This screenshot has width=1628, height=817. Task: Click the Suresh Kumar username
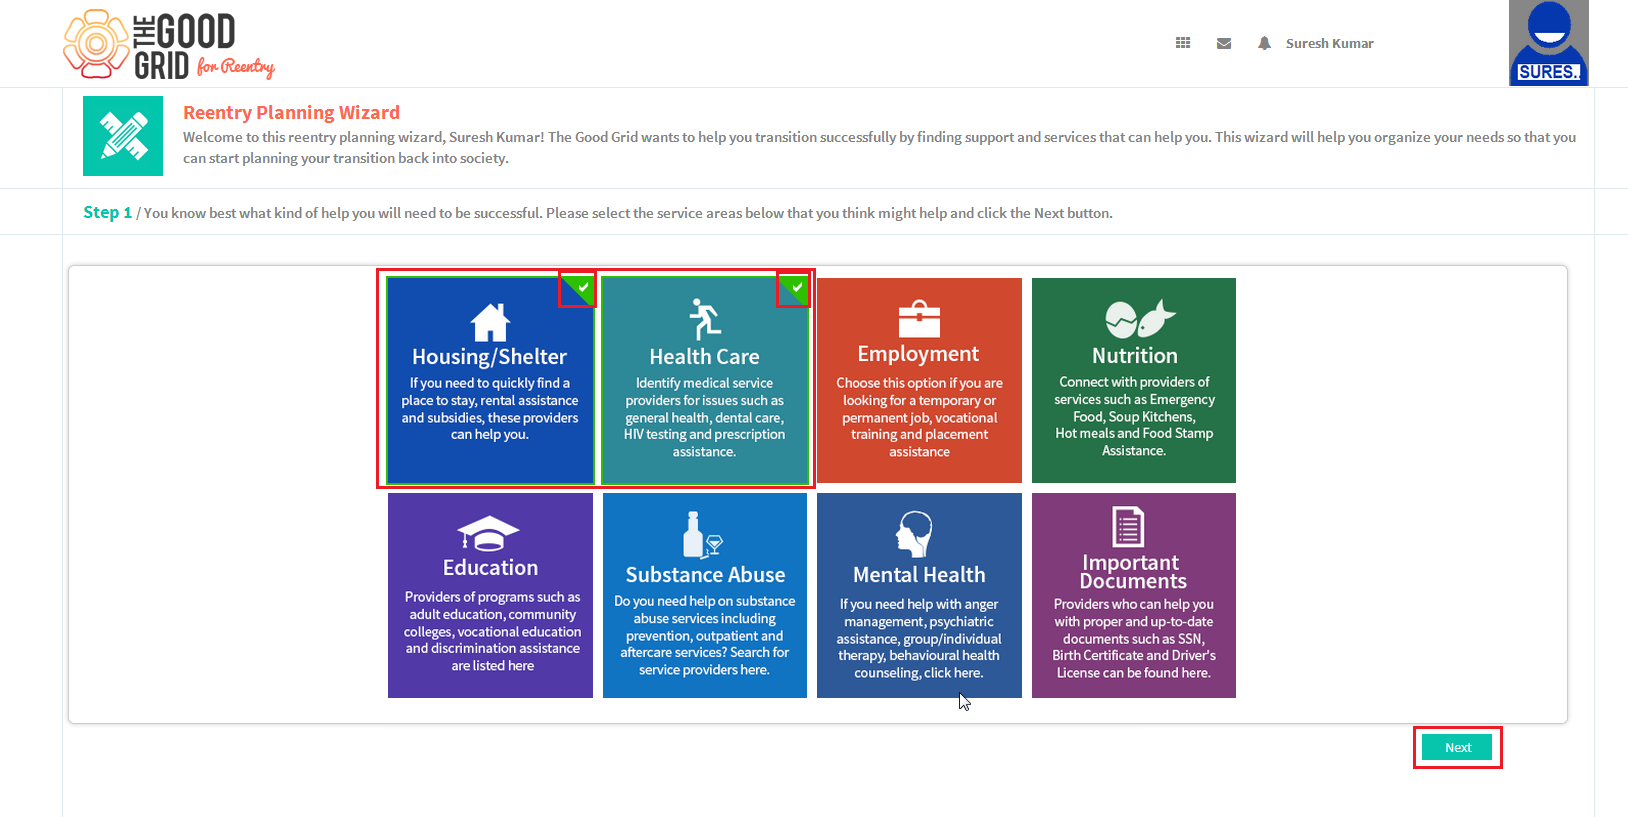click(x=1329, y=43)
